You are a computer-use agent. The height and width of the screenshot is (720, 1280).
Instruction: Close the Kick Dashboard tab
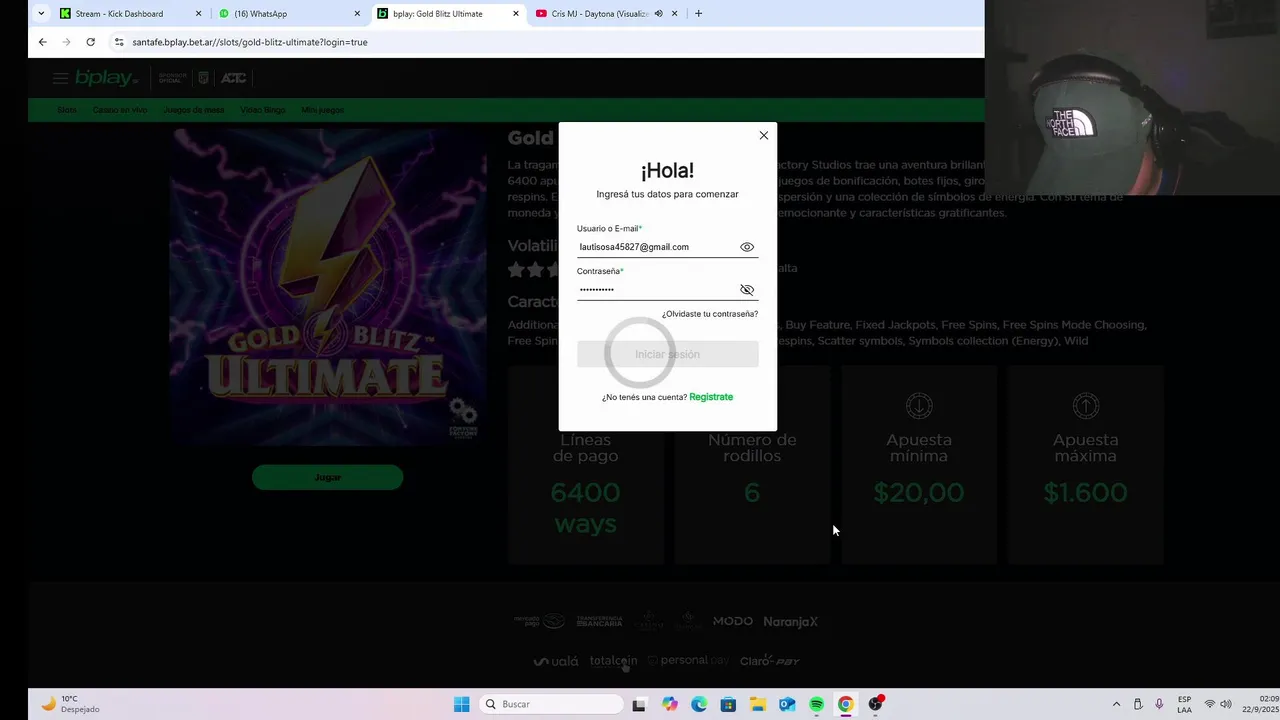[199, 14]
